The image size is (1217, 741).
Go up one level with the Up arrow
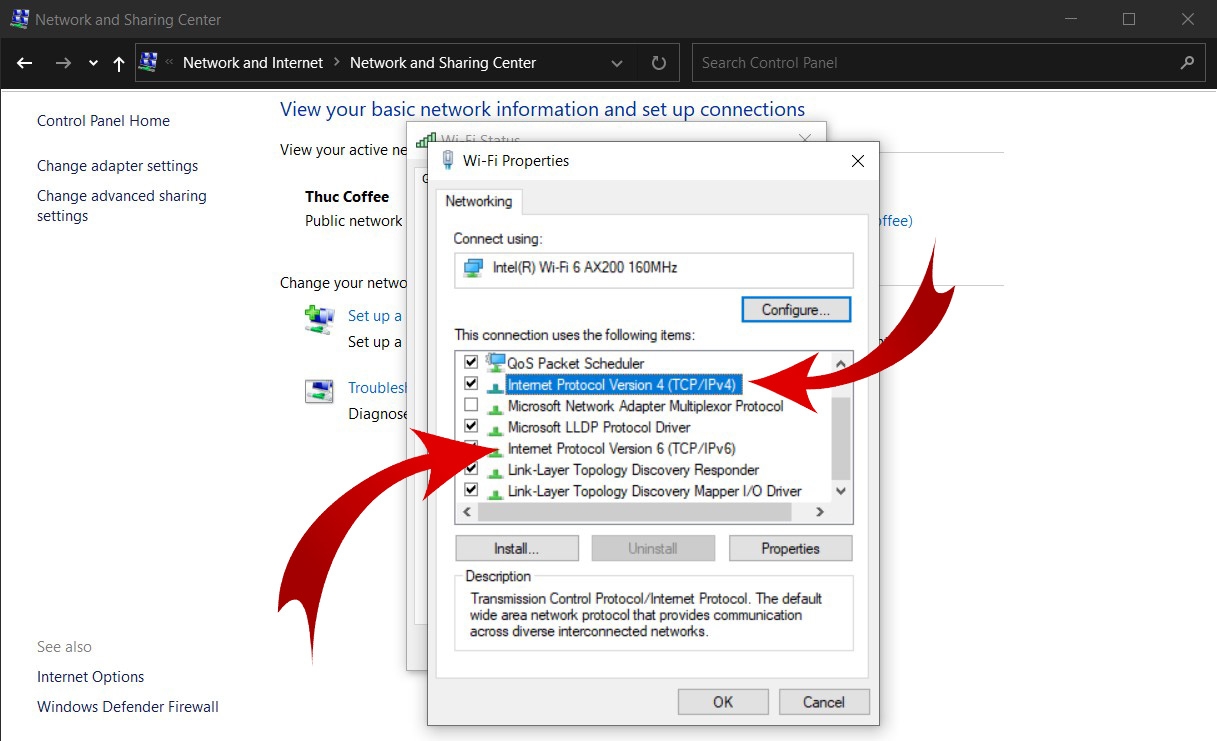(119, 63)
